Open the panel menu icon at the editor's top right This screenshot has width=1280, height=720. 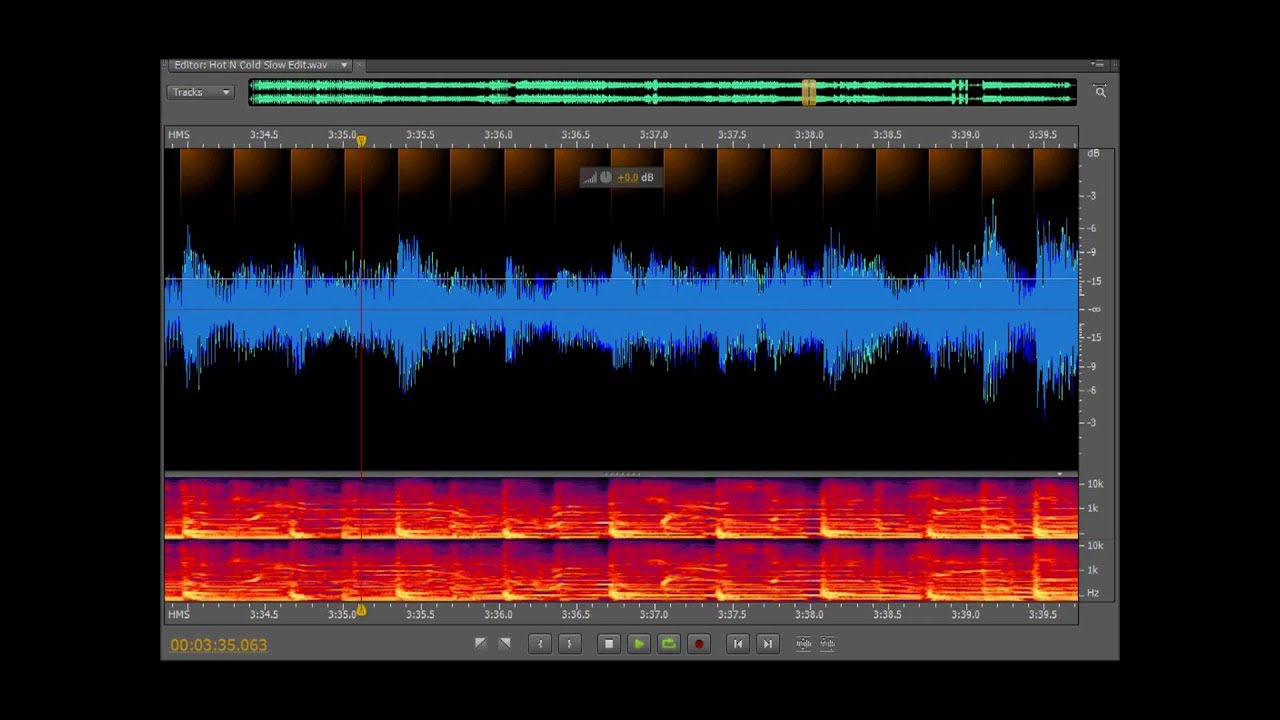click(1098, 65)
